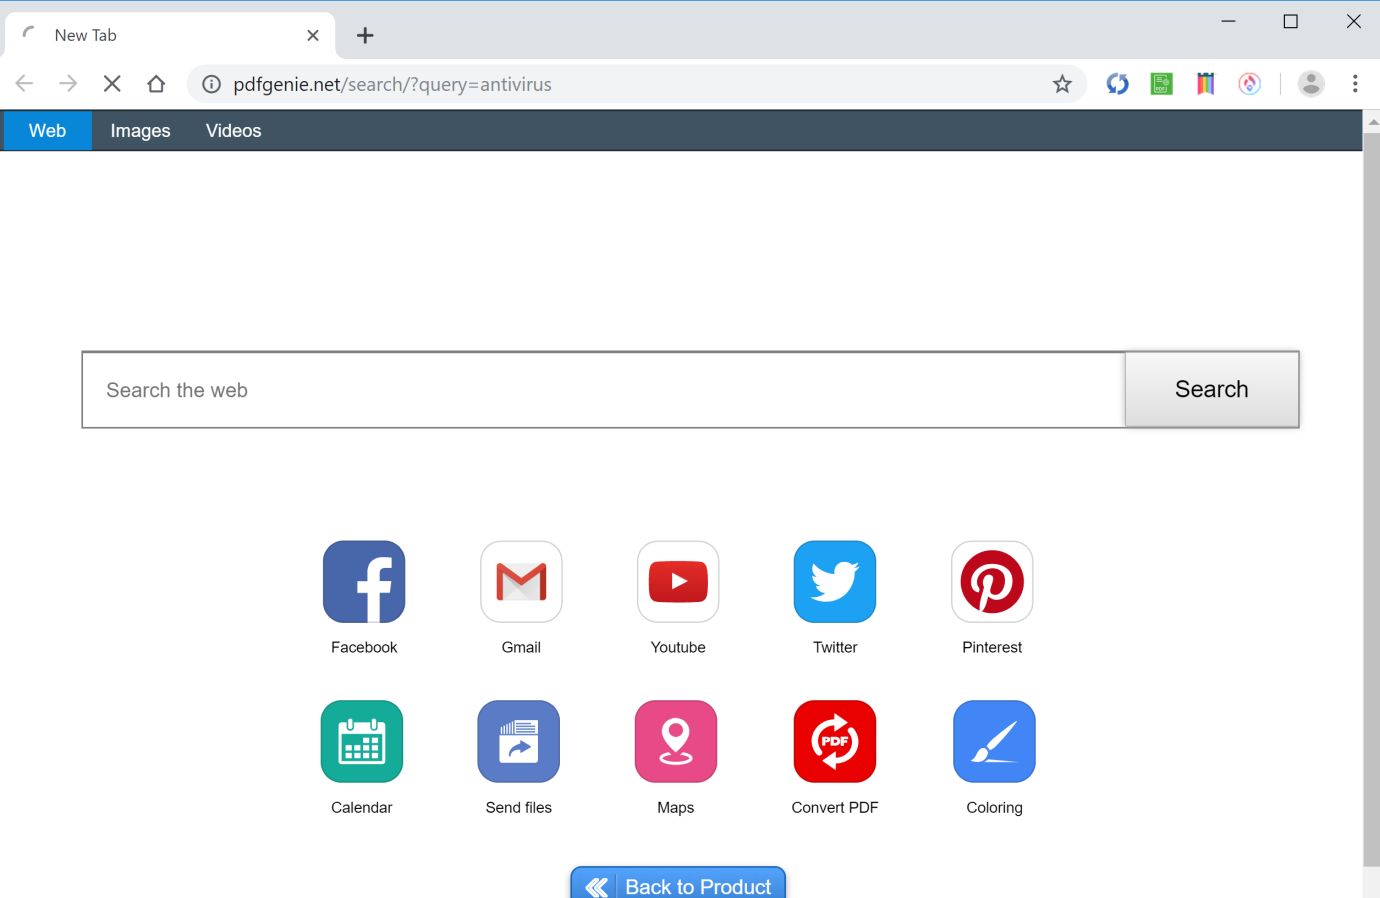Close the New Tab browser tab
Image resolution: width=1380 pixels, height=898 pixels.
(x=313, y=35)
